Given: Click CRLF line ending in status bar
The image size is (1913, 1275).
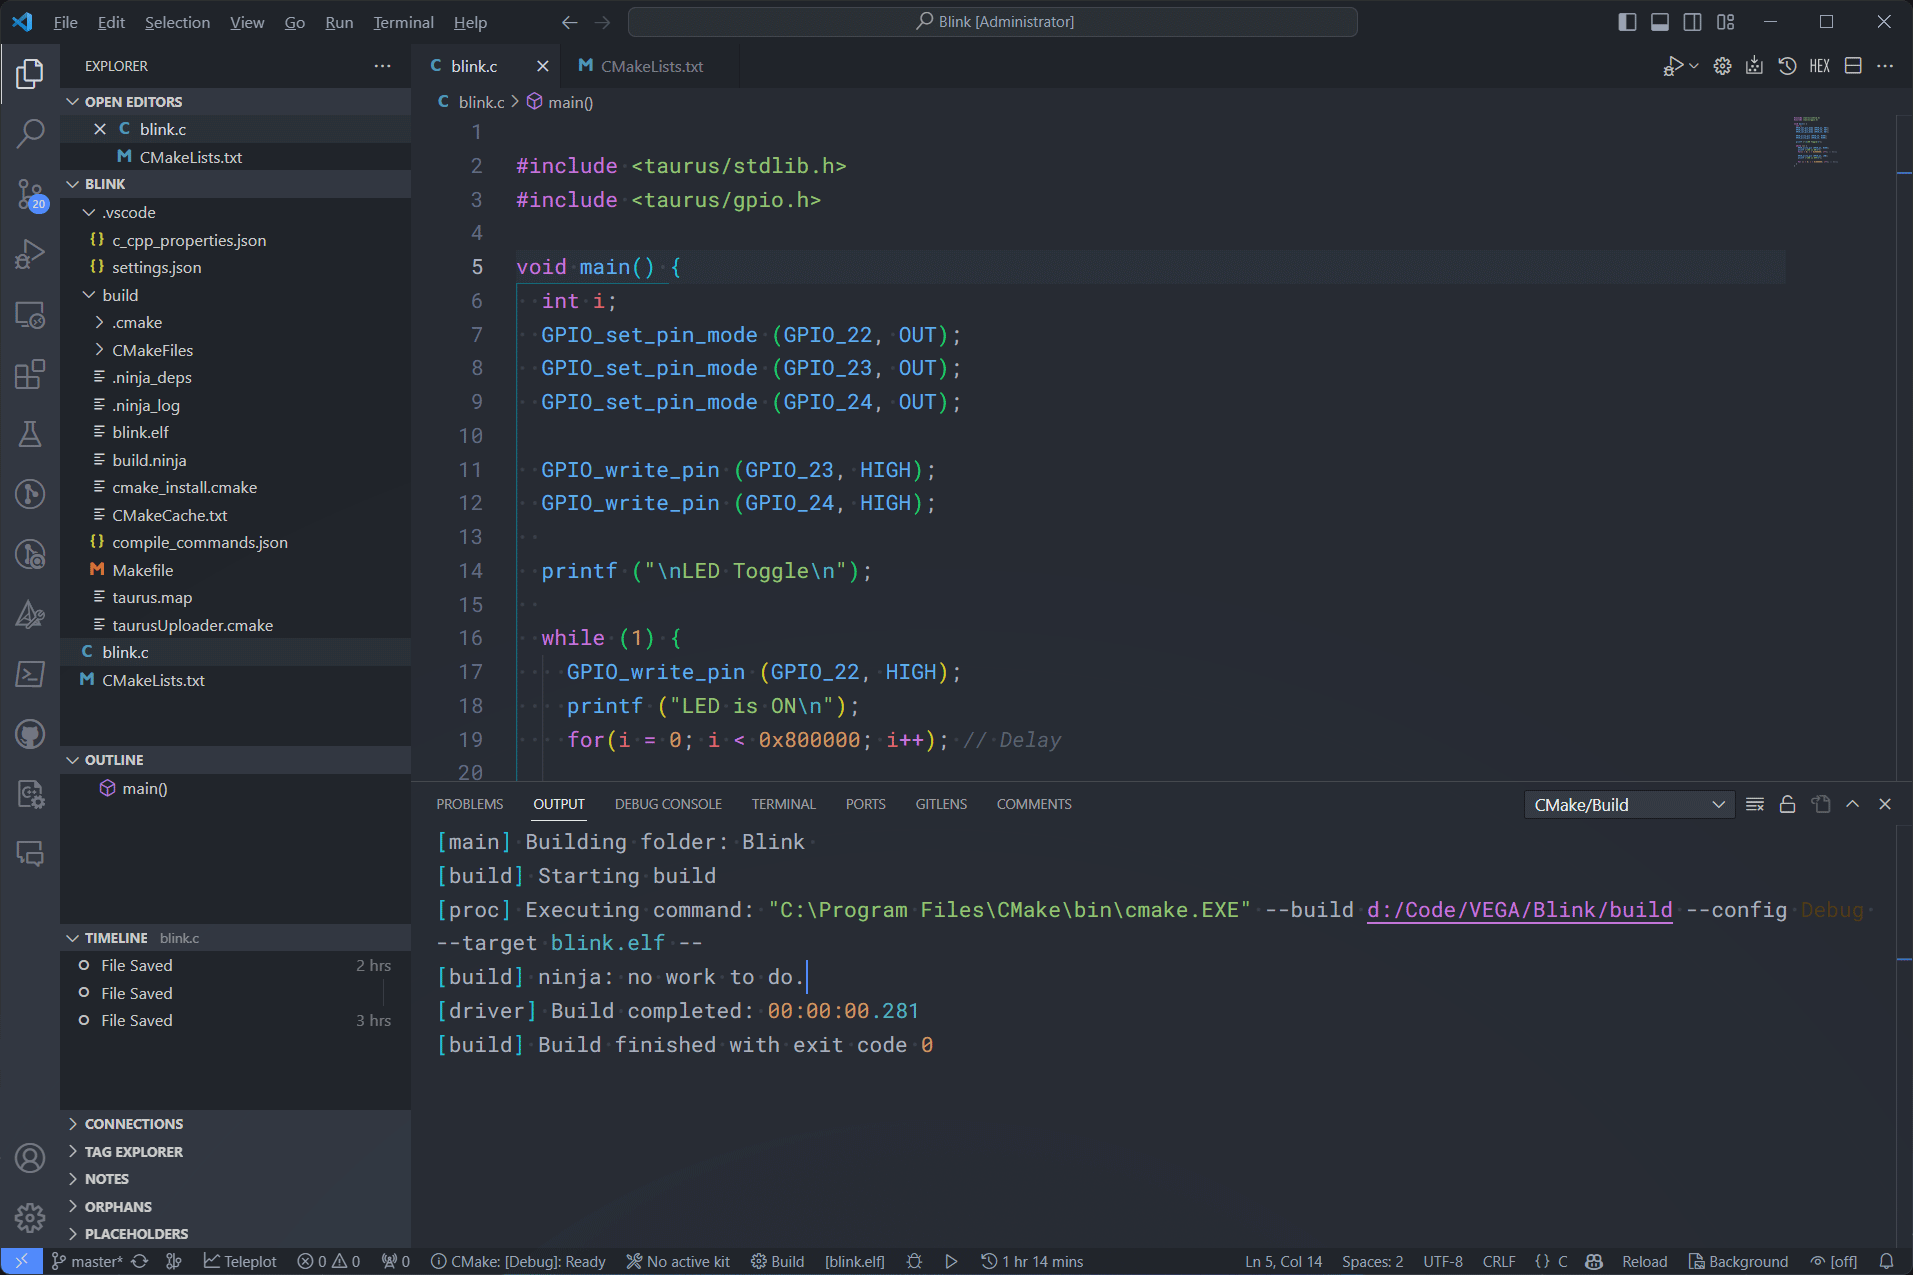Looking at the screenshot, I should (x=1499, y=1261).
